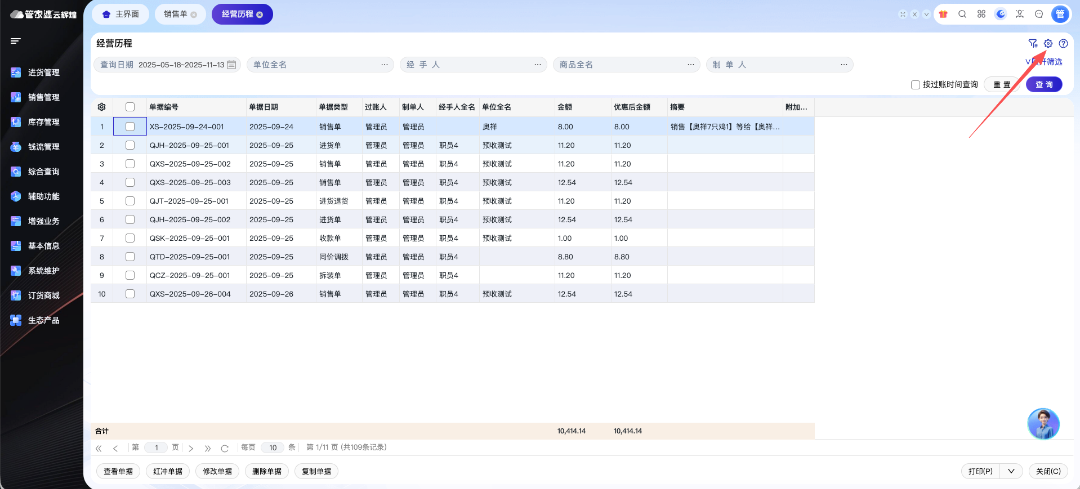Open the chat message bubble icon
Image resolution: width=1080 pixels, height=489 pixels.
click(1039, 15)
